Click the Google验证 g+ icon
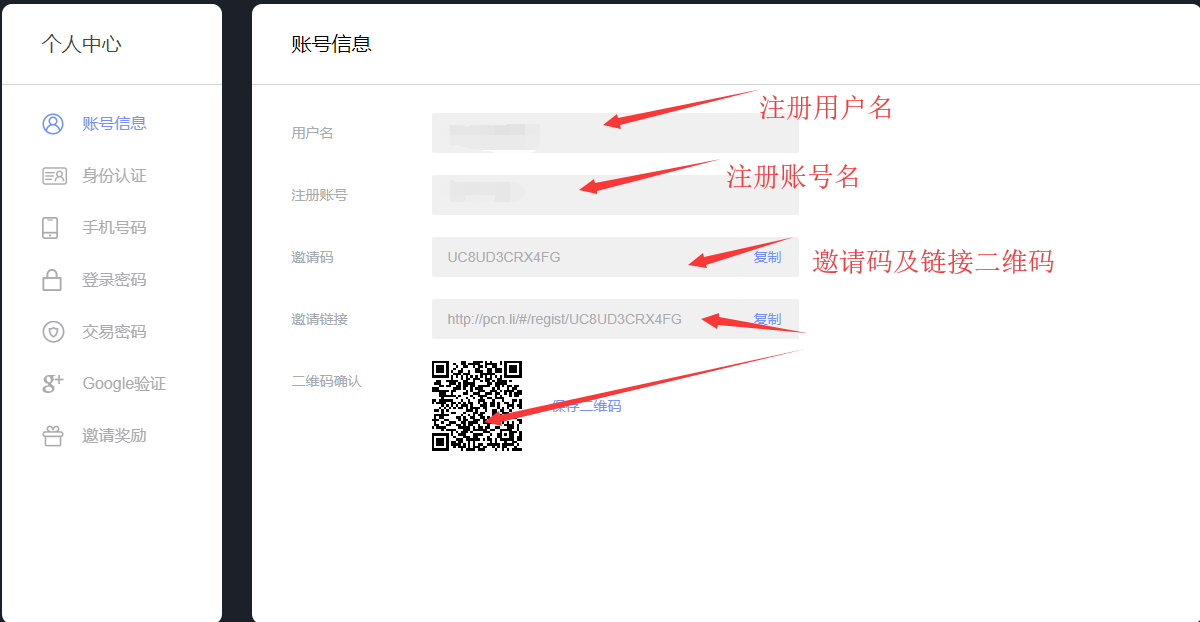1200x622 pixels. pyautogui.click(x=53, y=383)
